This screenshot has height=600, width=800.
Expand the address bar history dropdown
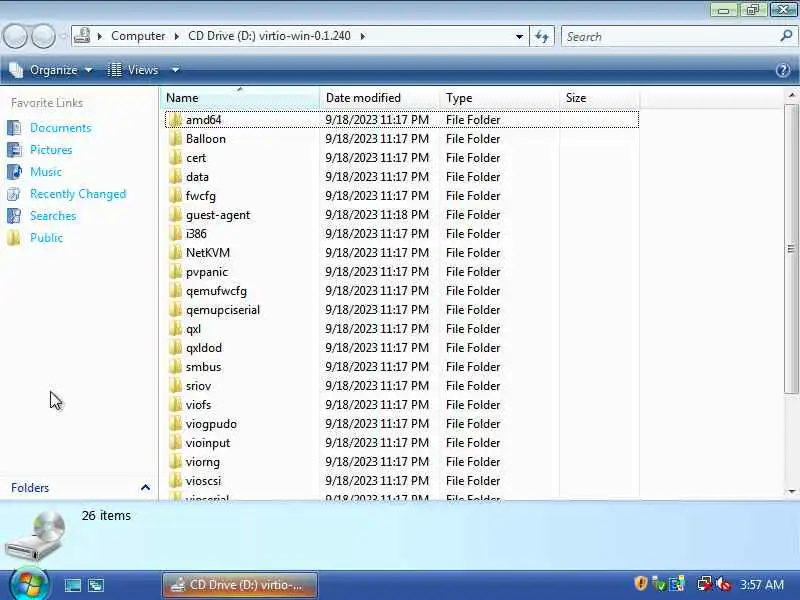(519, 37)
